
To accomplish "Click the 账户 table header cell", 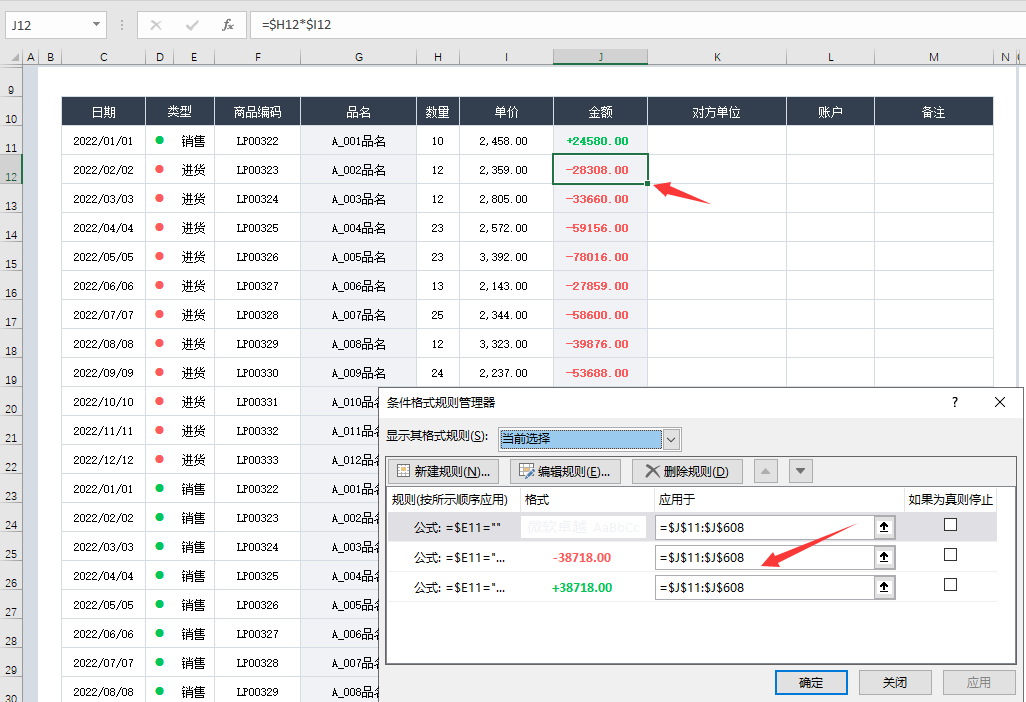I will pos(830,112).
